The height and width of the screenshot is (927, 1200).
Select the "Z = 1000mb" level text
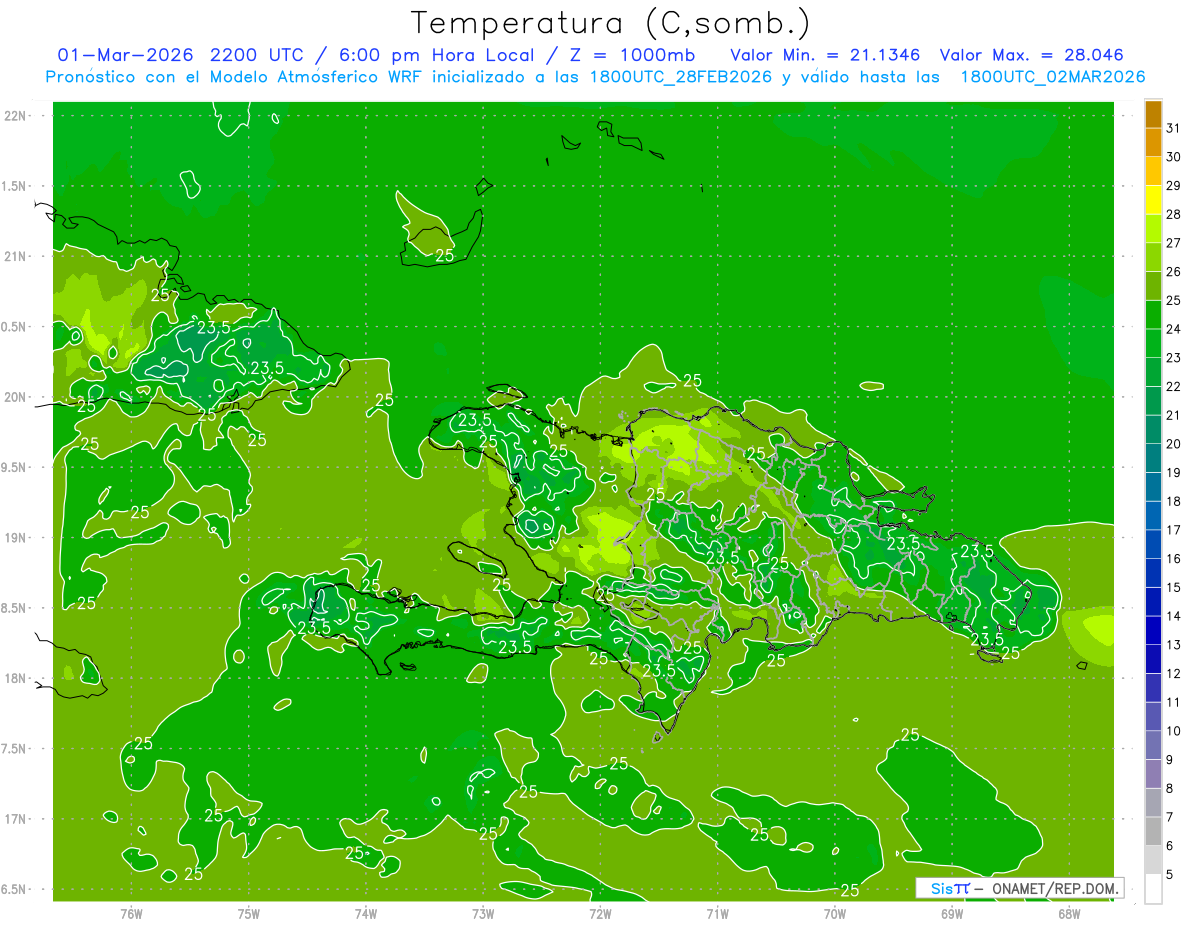coord(634,55)
